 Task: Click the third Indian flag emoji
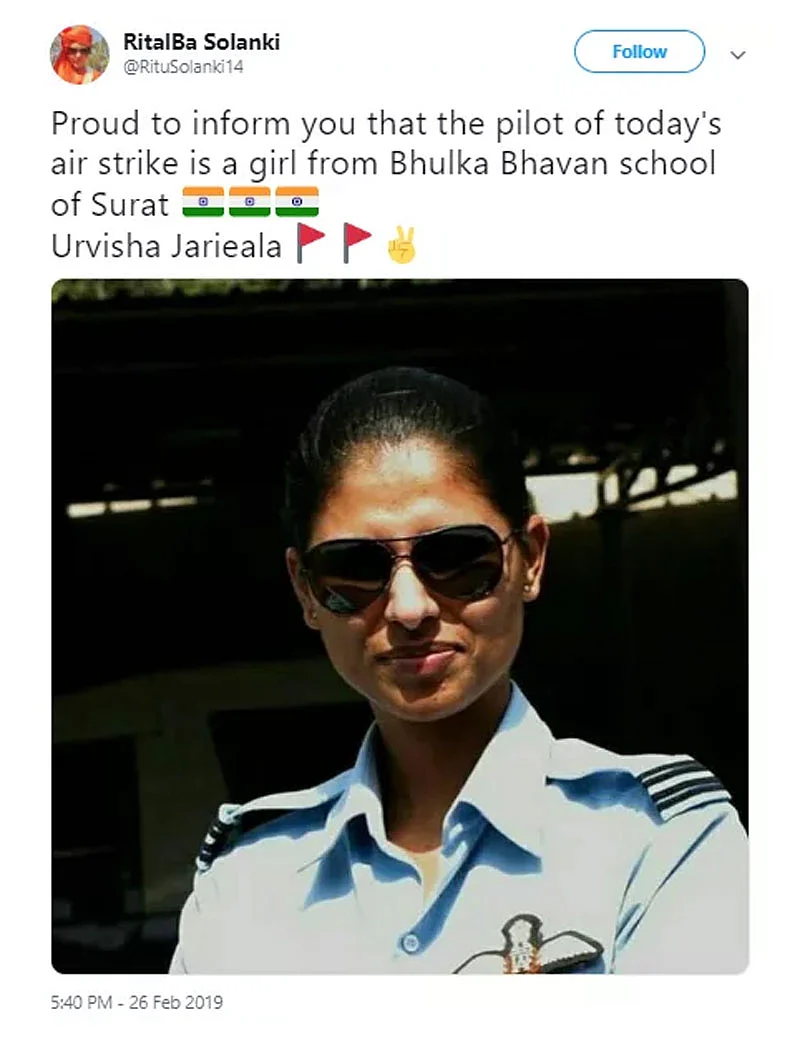tap(297, 202)
